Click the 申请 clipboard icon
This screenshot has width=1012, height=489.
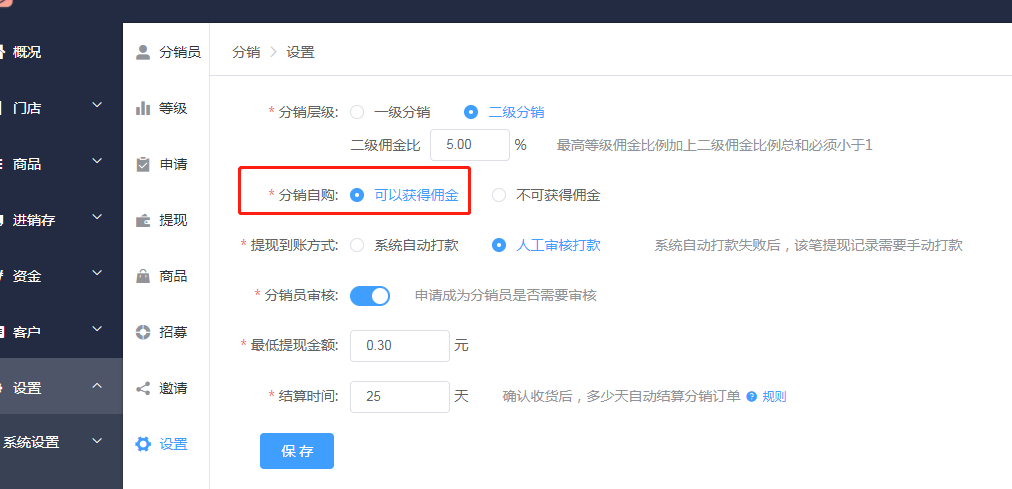pos(143,165)
